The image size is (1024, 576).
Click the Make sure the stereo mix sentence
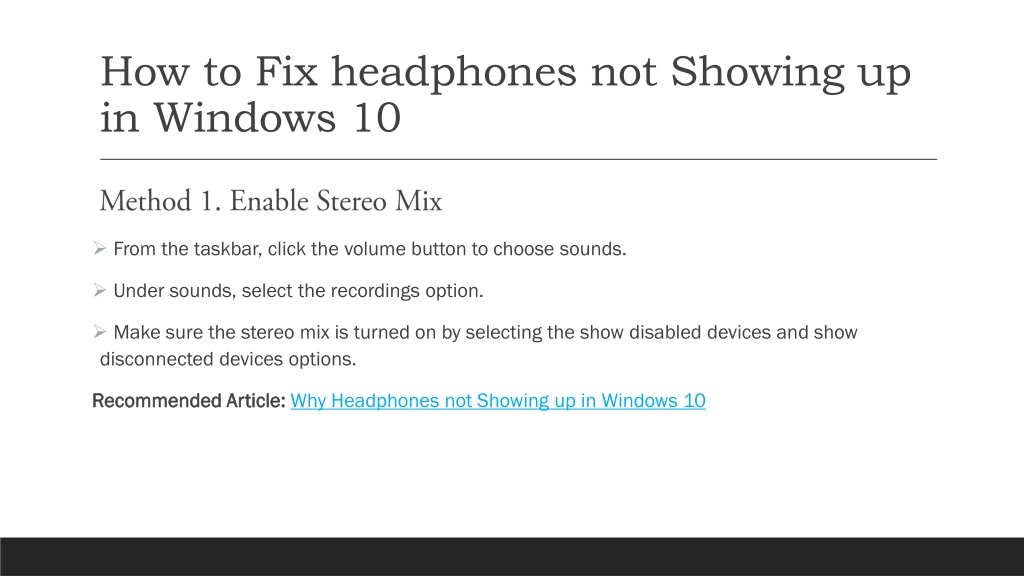pos(478,345)
